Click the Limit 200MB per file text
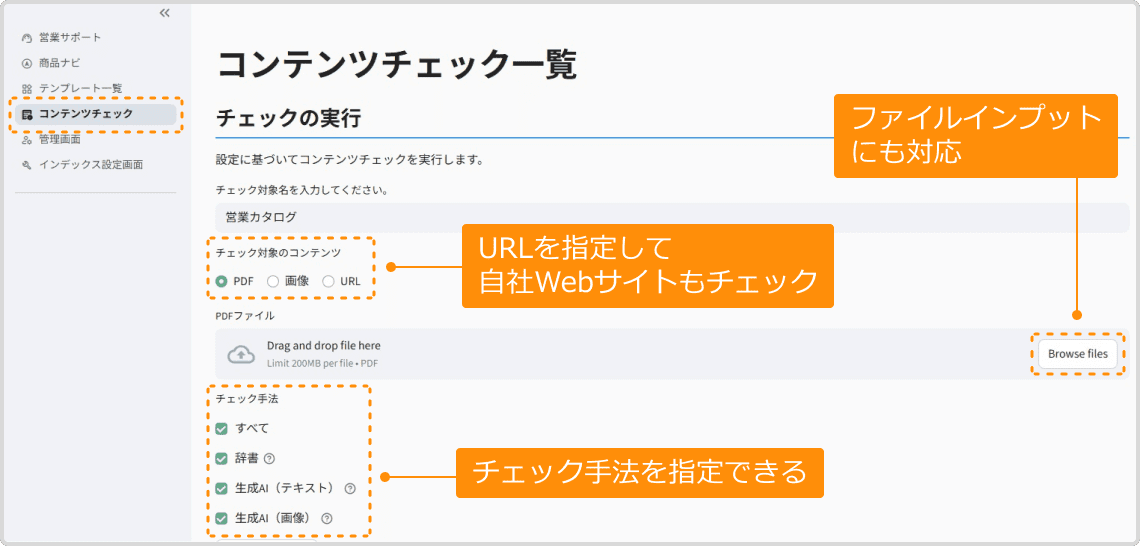Screen dimensions: 1140x546 point(324,363)
